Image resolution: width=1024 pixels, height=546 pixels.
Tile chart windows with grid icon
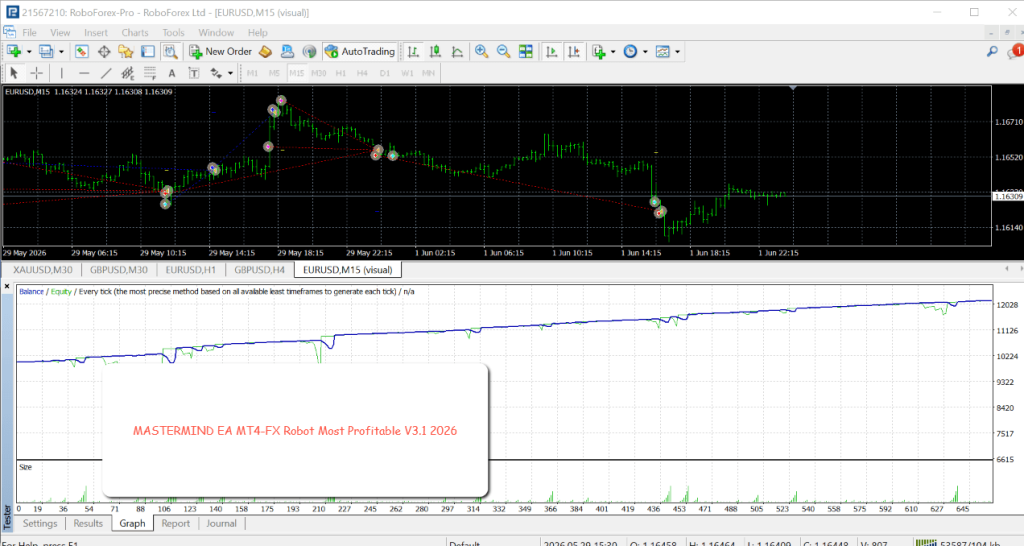[x=526, y=52]
